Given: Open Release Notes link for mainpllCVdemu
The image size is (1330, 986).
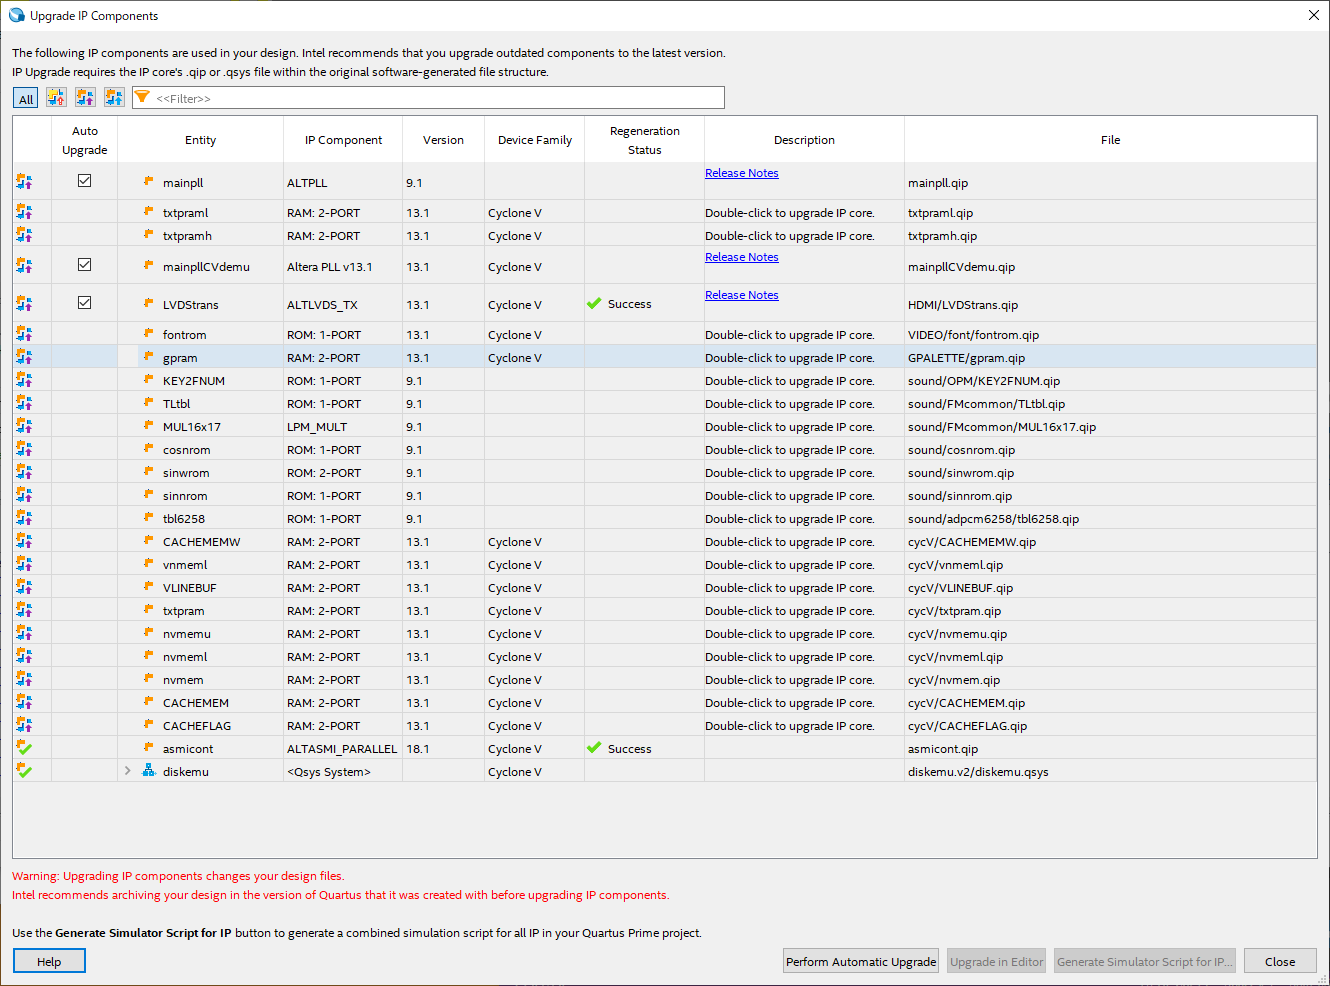Looking at the screenshot, I should [741, 257].
